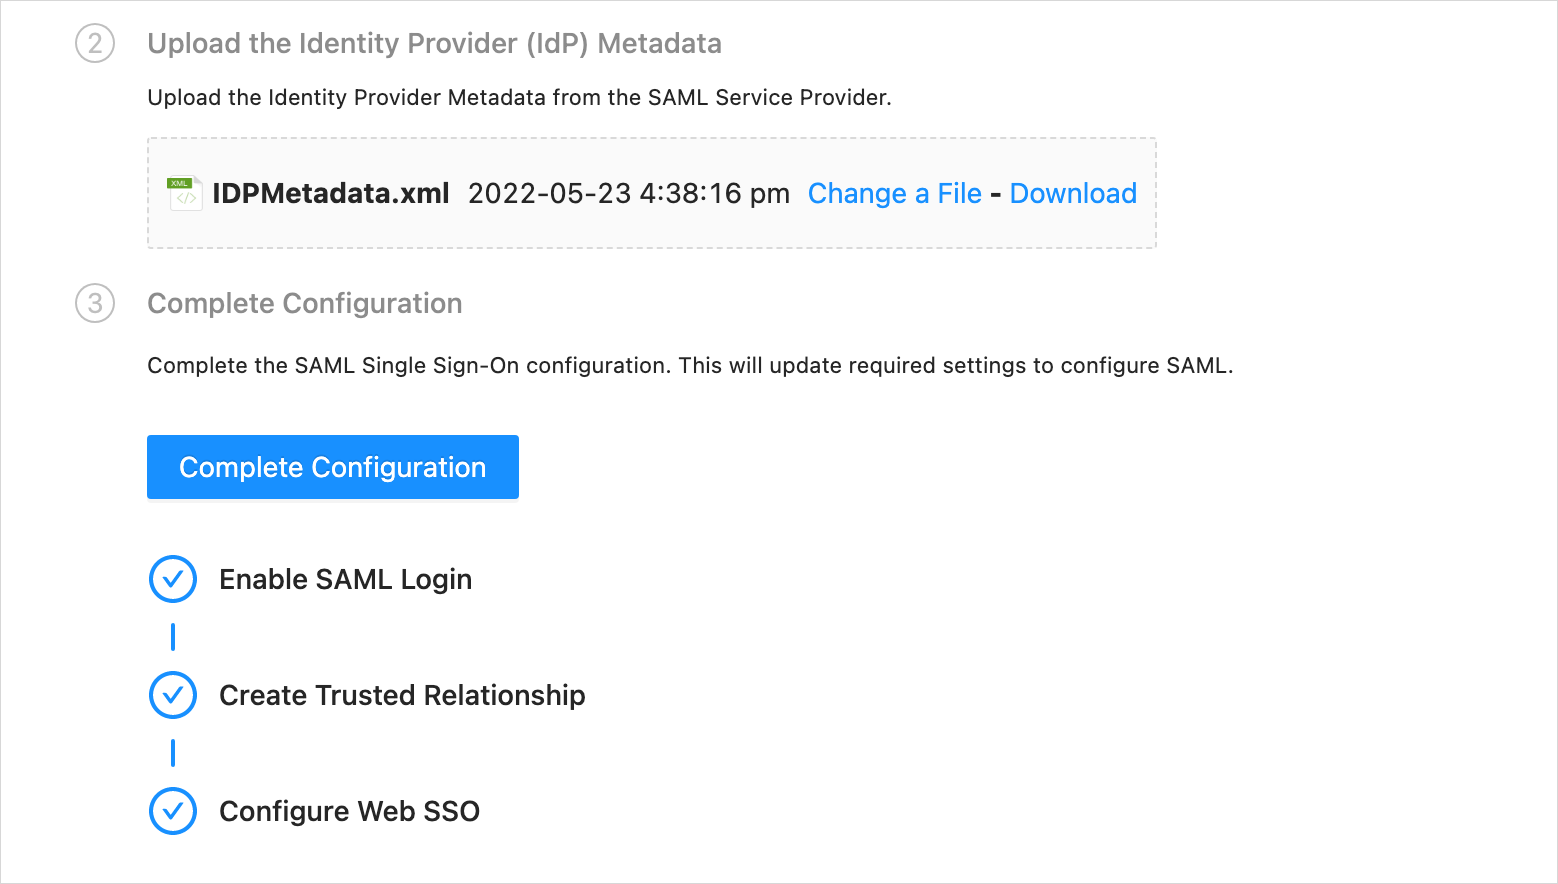Click the text describing SAML Single Sign-On configuration

pyautogui.click(x=690, y=366)
